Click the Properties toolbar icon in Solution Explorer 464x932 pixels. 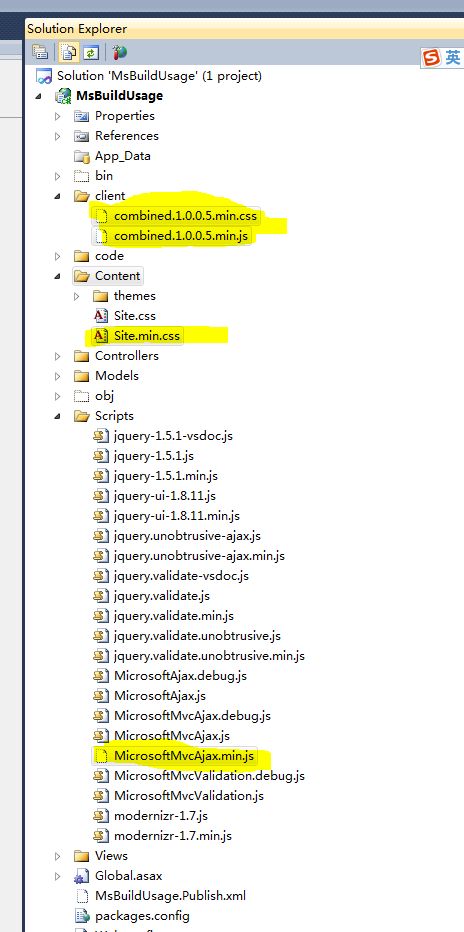[x=40, y=53]
